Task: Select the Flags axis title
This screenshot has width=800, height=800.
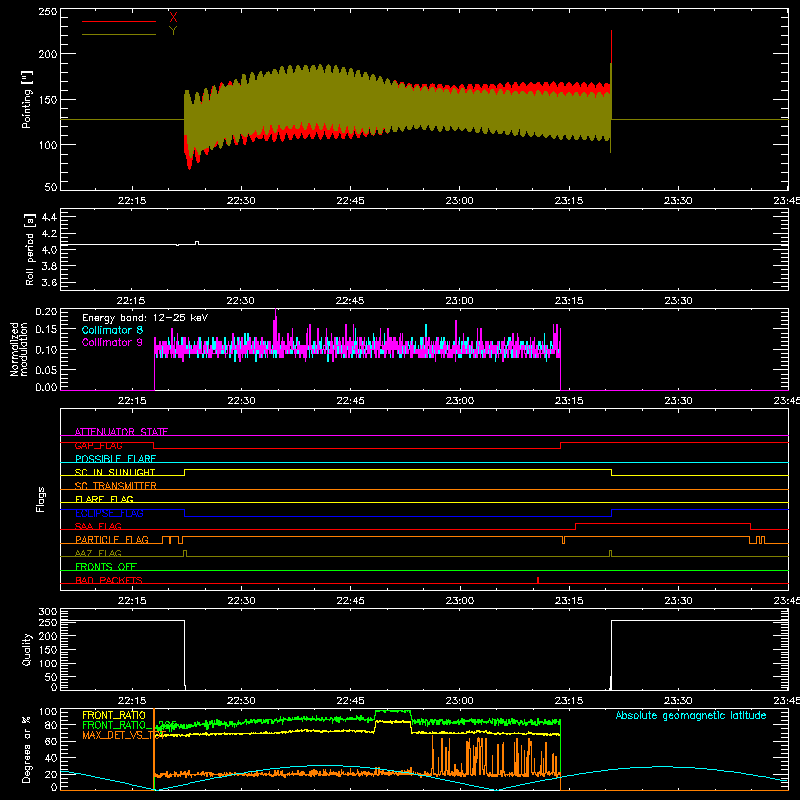Action: pyautogui.click(x=40, y=499)
